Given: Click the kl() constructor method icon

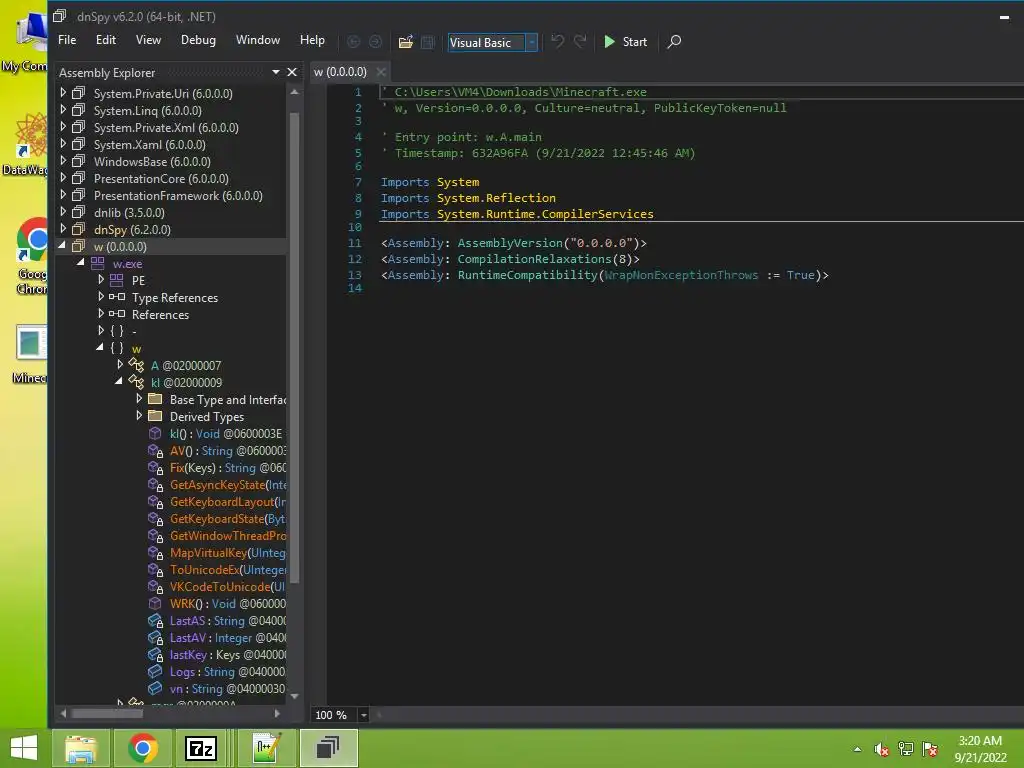Looking at the screenshot, I should click(155, 433).
